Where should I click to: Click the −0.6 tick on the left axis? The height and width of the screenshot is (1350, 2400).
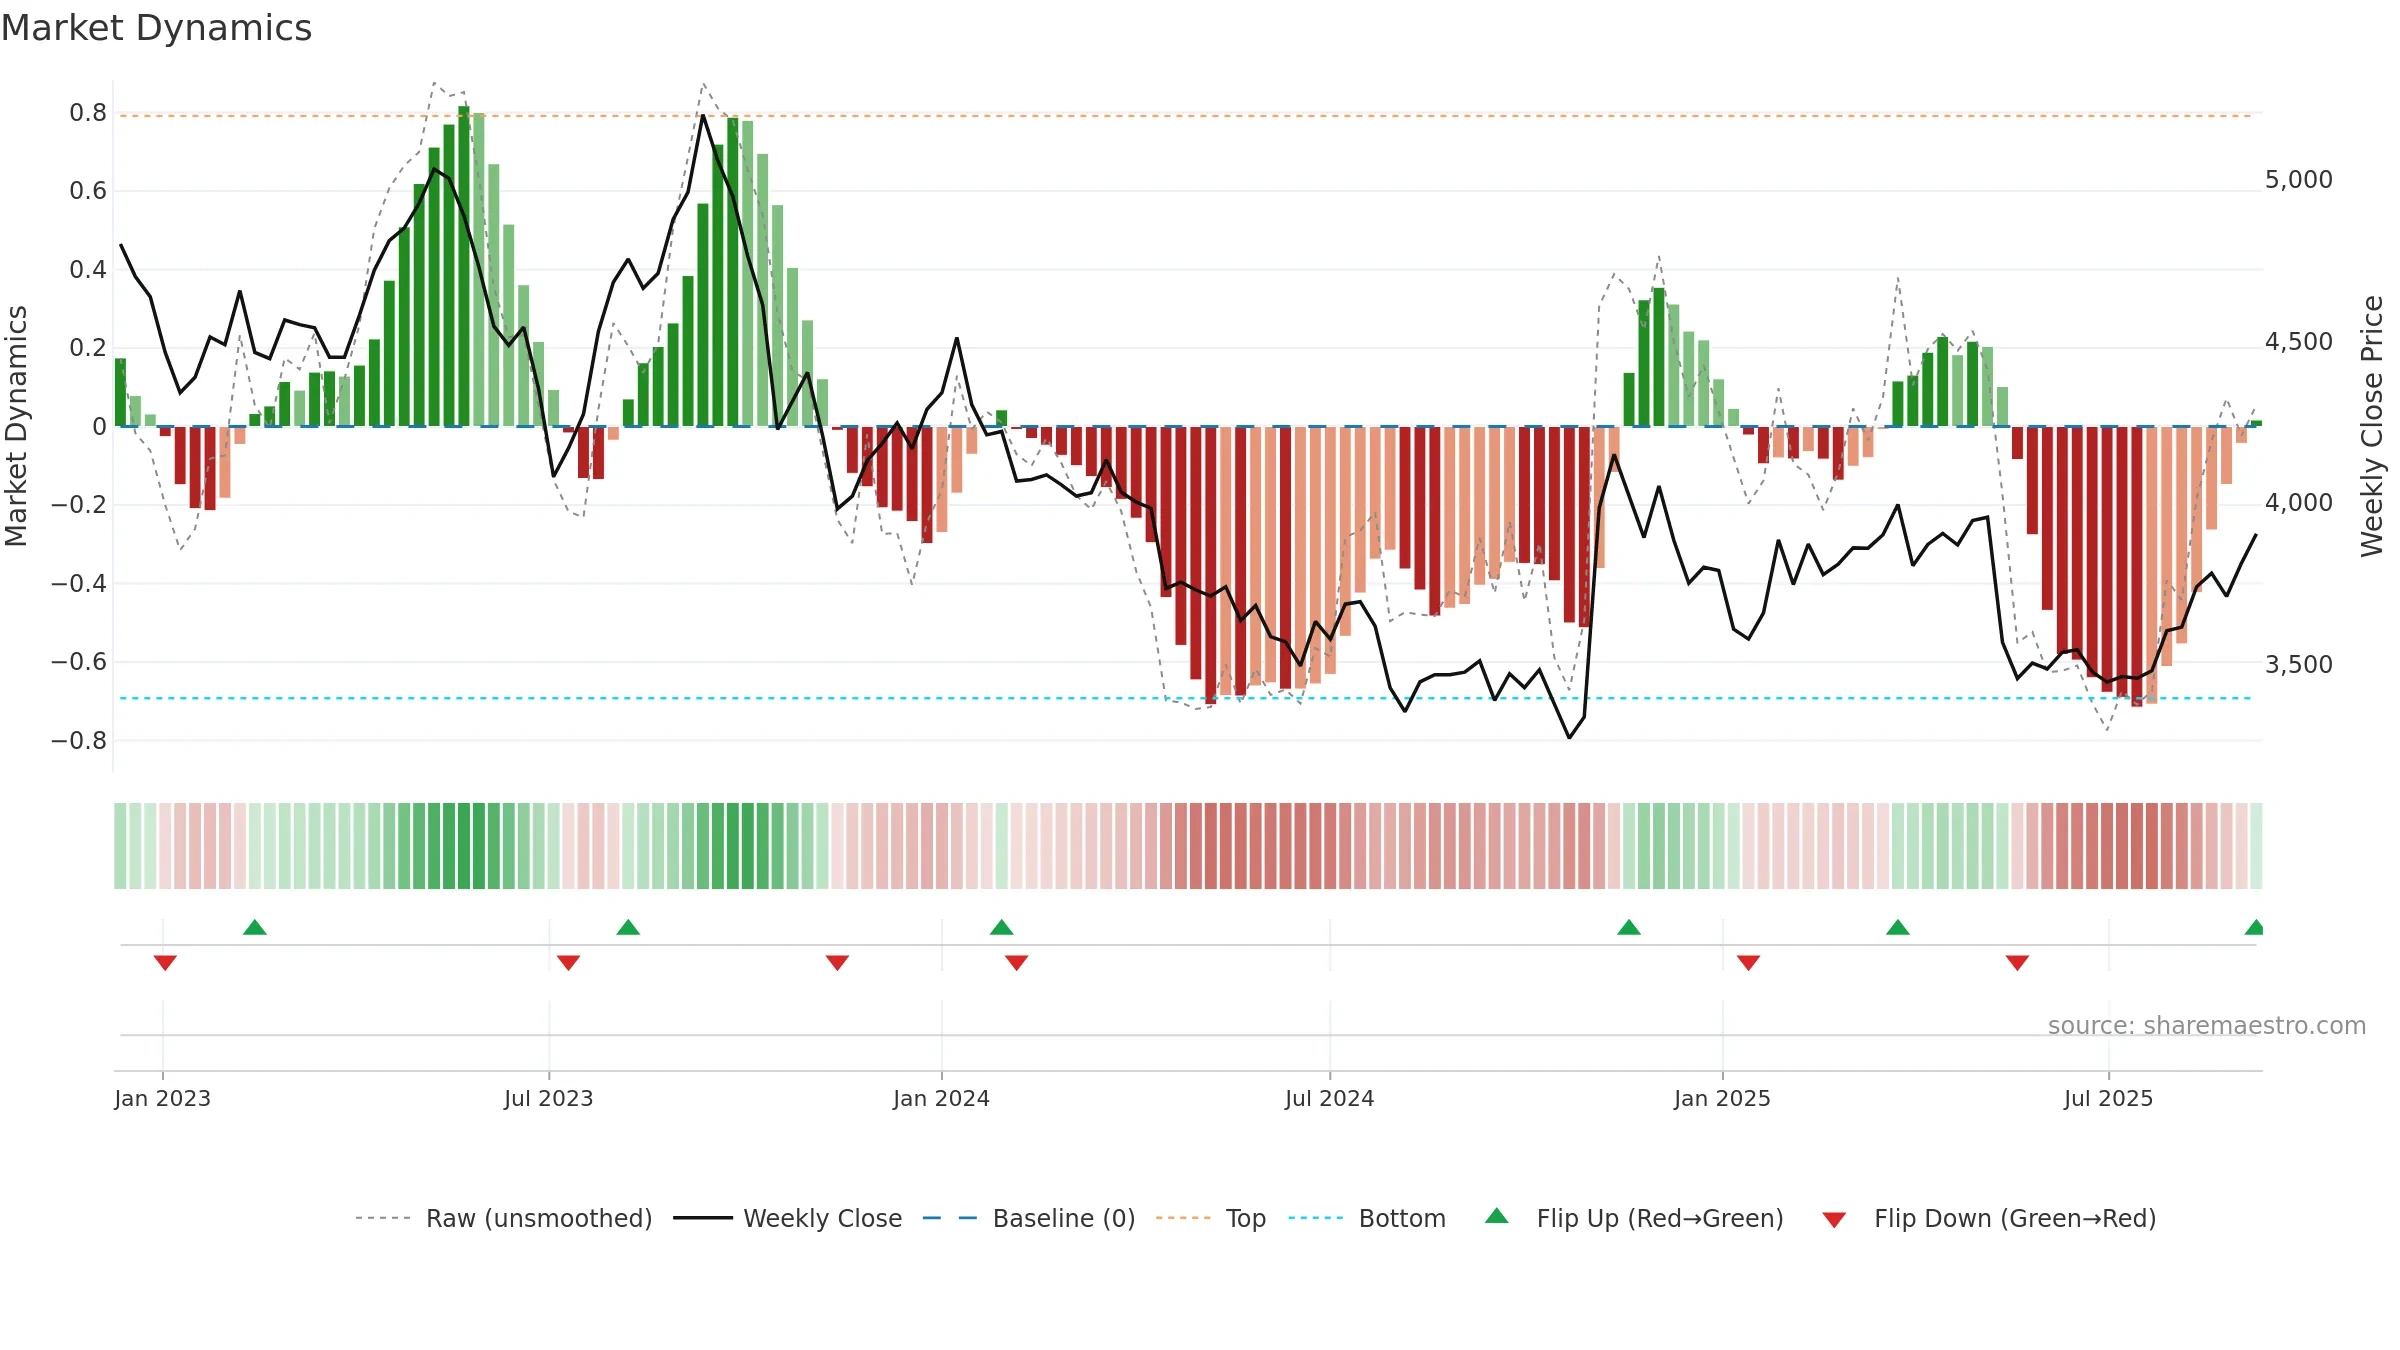pos(79,662)
